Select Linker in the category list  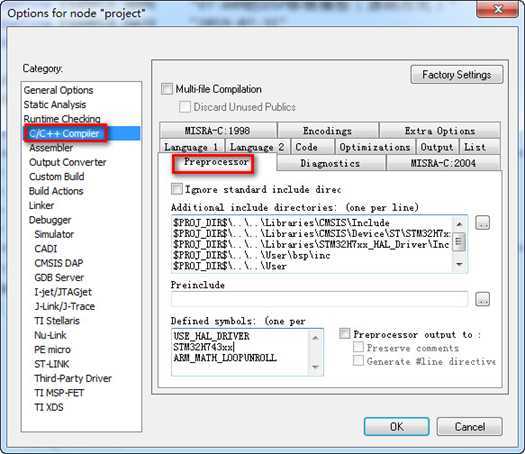[x=42, y=206]
